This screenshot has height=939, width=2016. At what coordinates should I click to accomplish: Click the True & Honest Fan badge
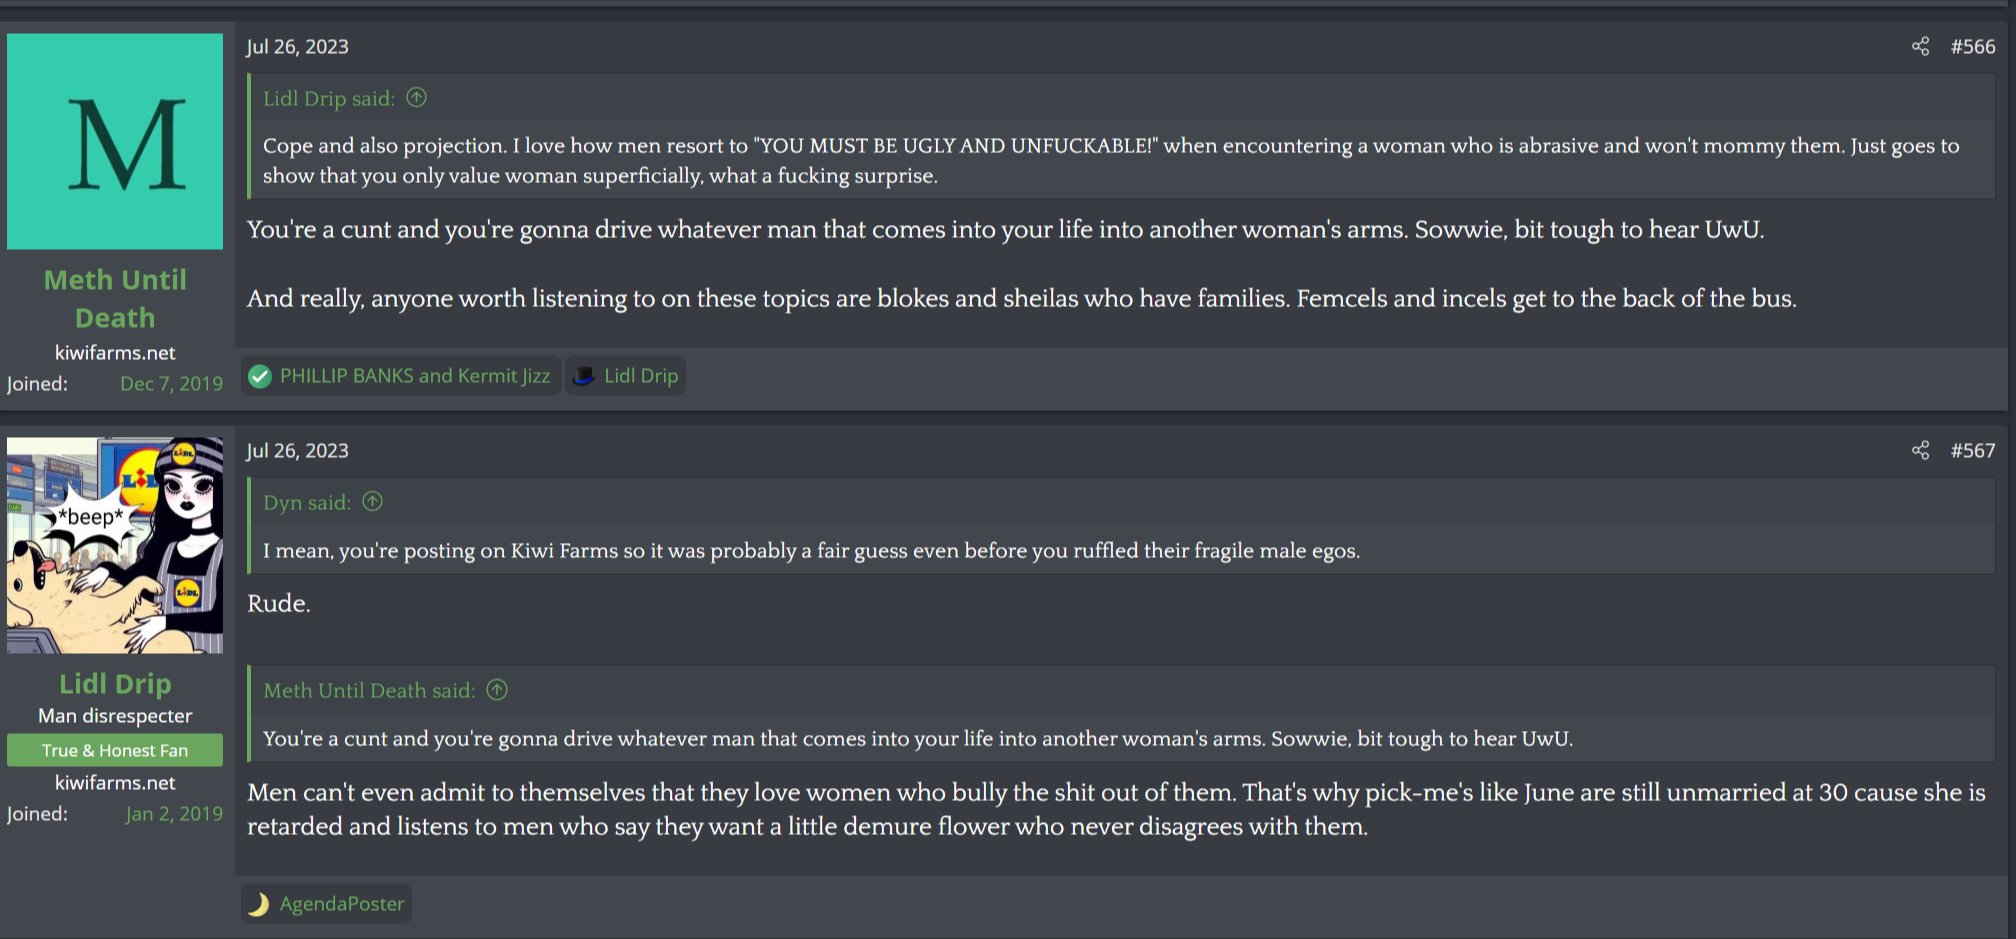114,749
